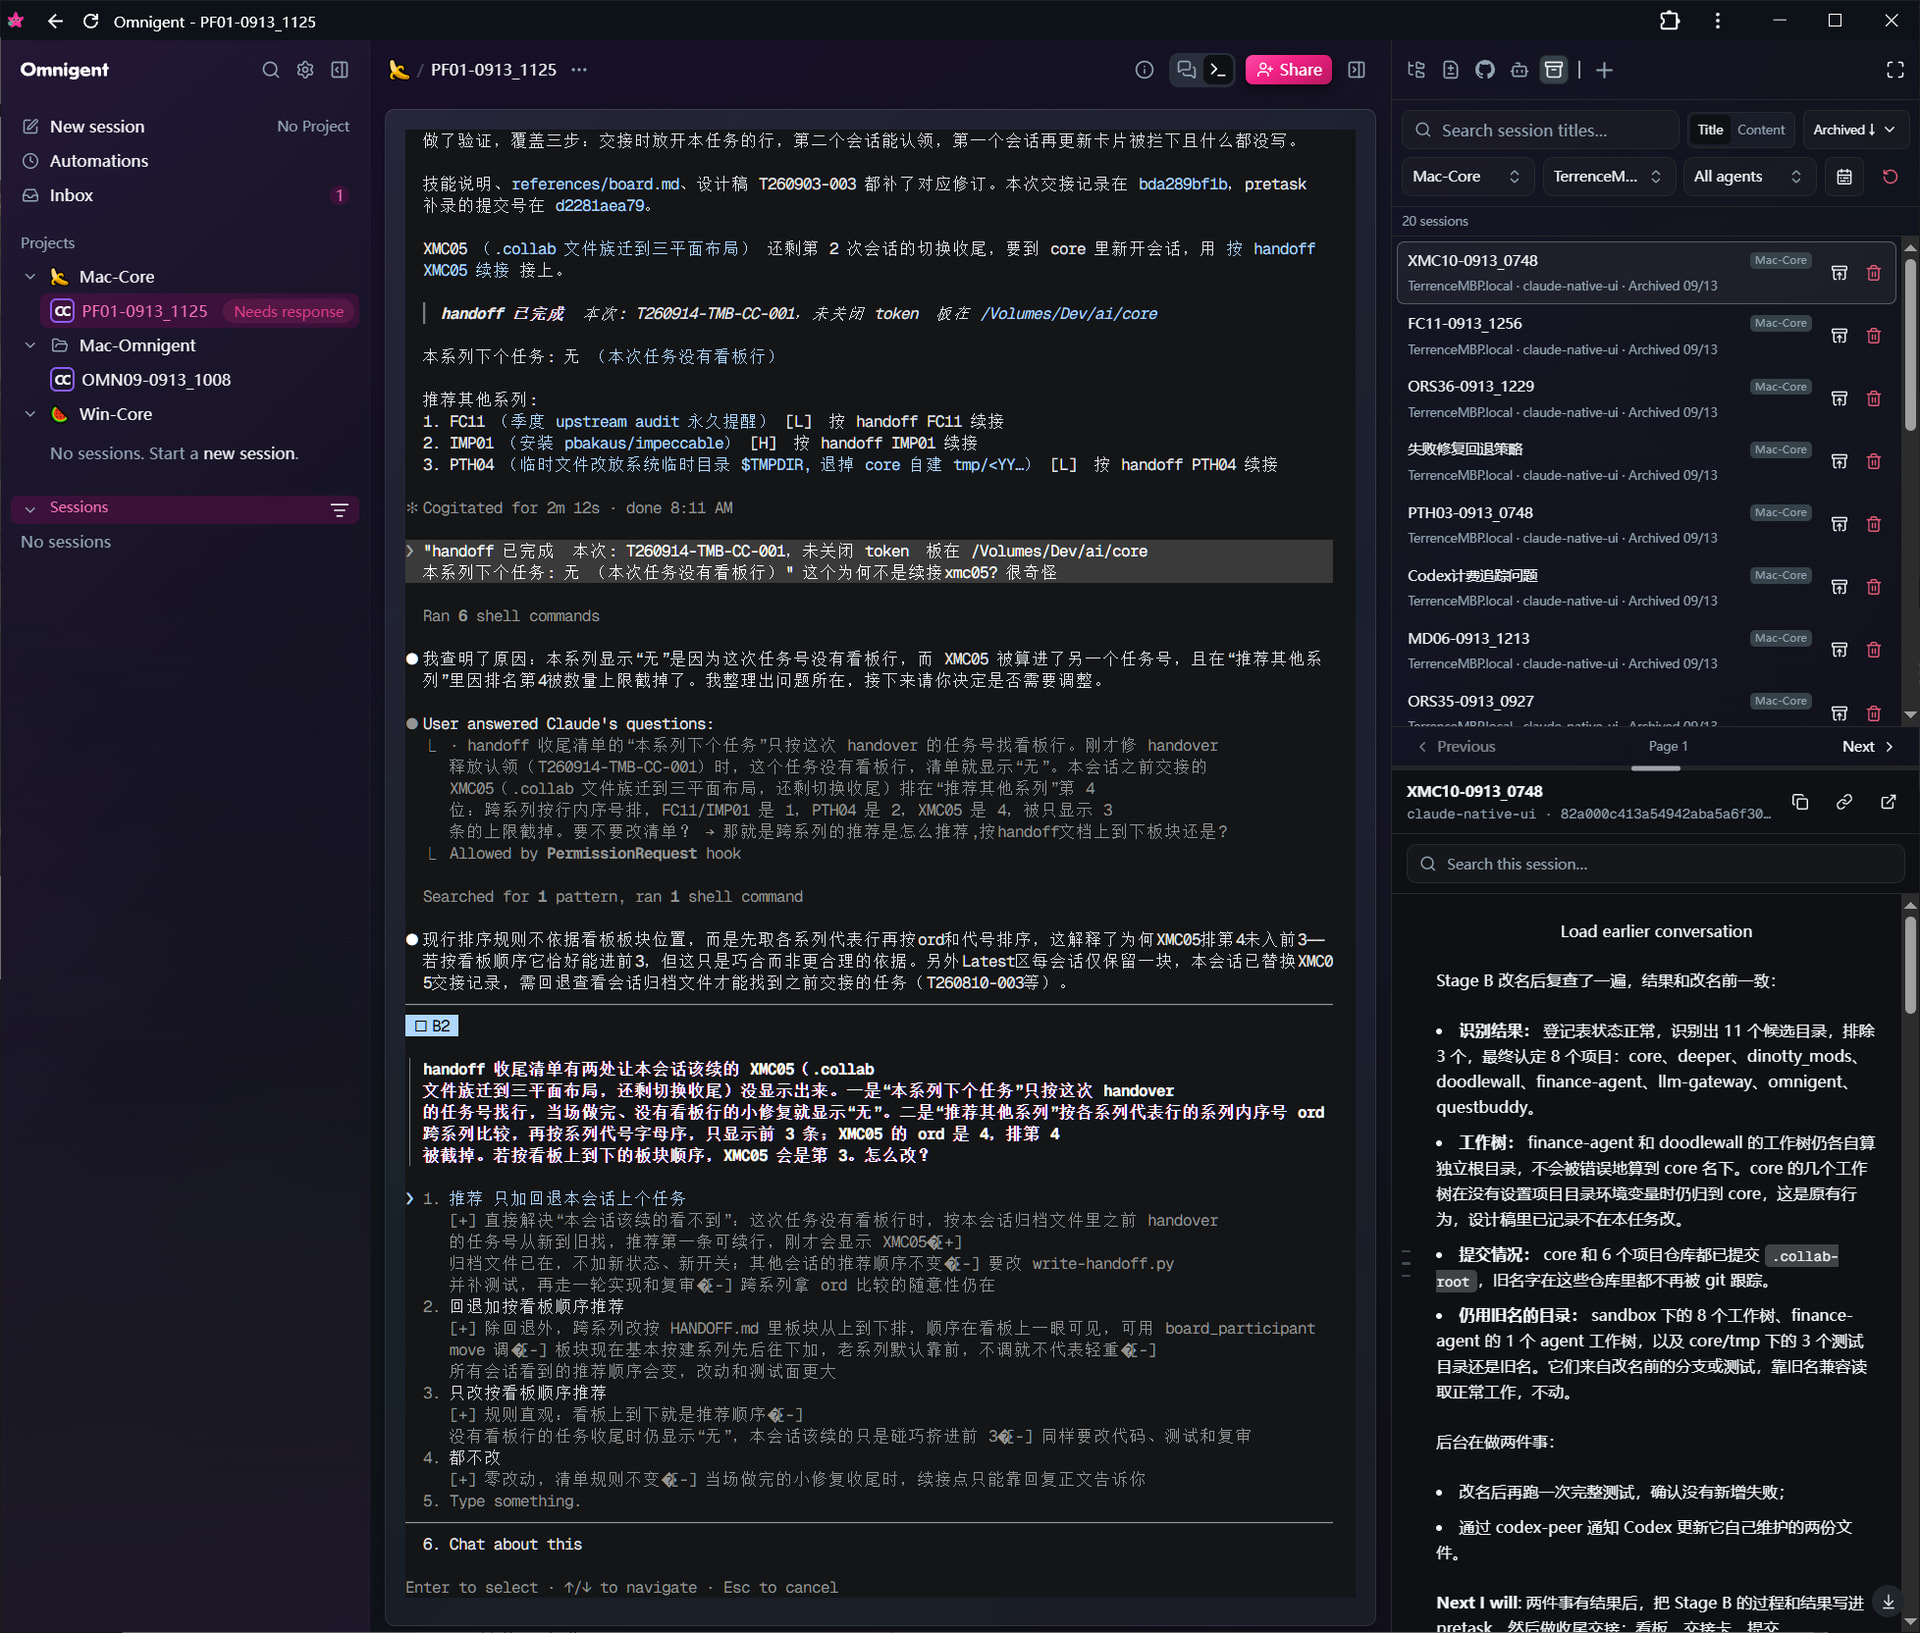This screenshot has height=1633, width=1920.
Task: Open the session info icon
Action: click(1144, 70)
